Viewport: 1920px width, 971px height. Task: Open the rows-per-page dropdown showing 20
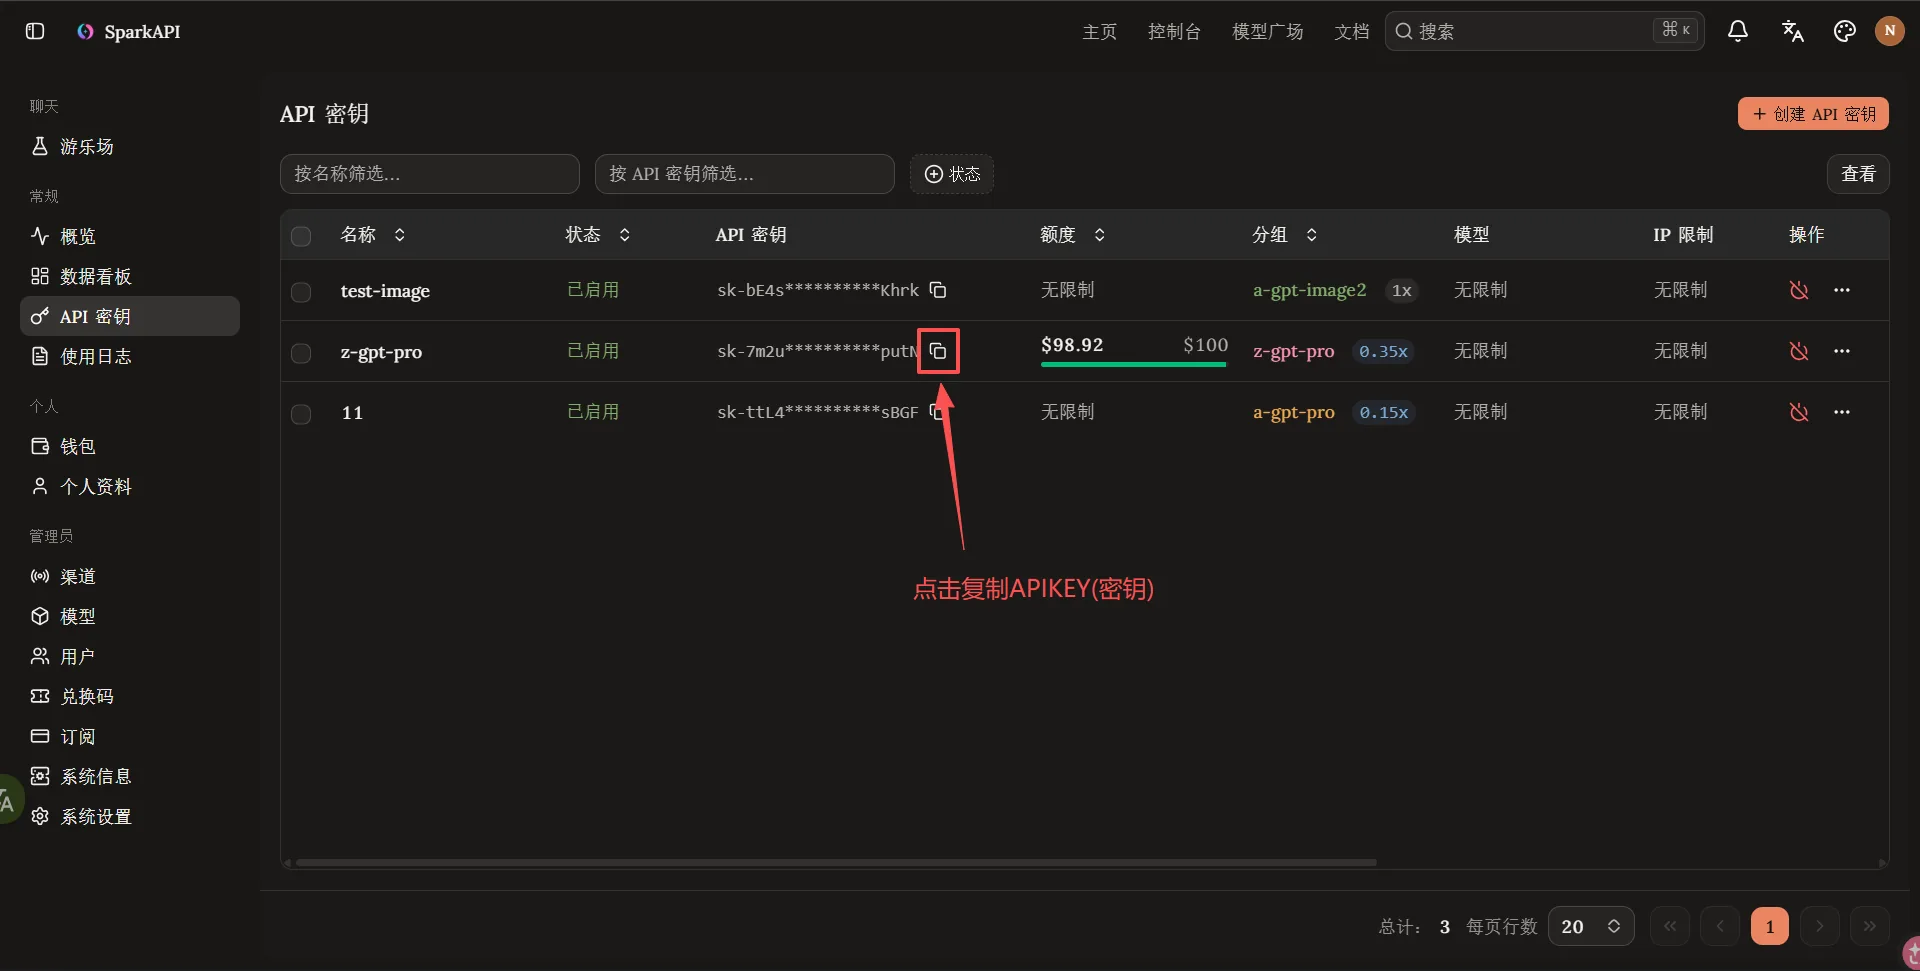1591,926
